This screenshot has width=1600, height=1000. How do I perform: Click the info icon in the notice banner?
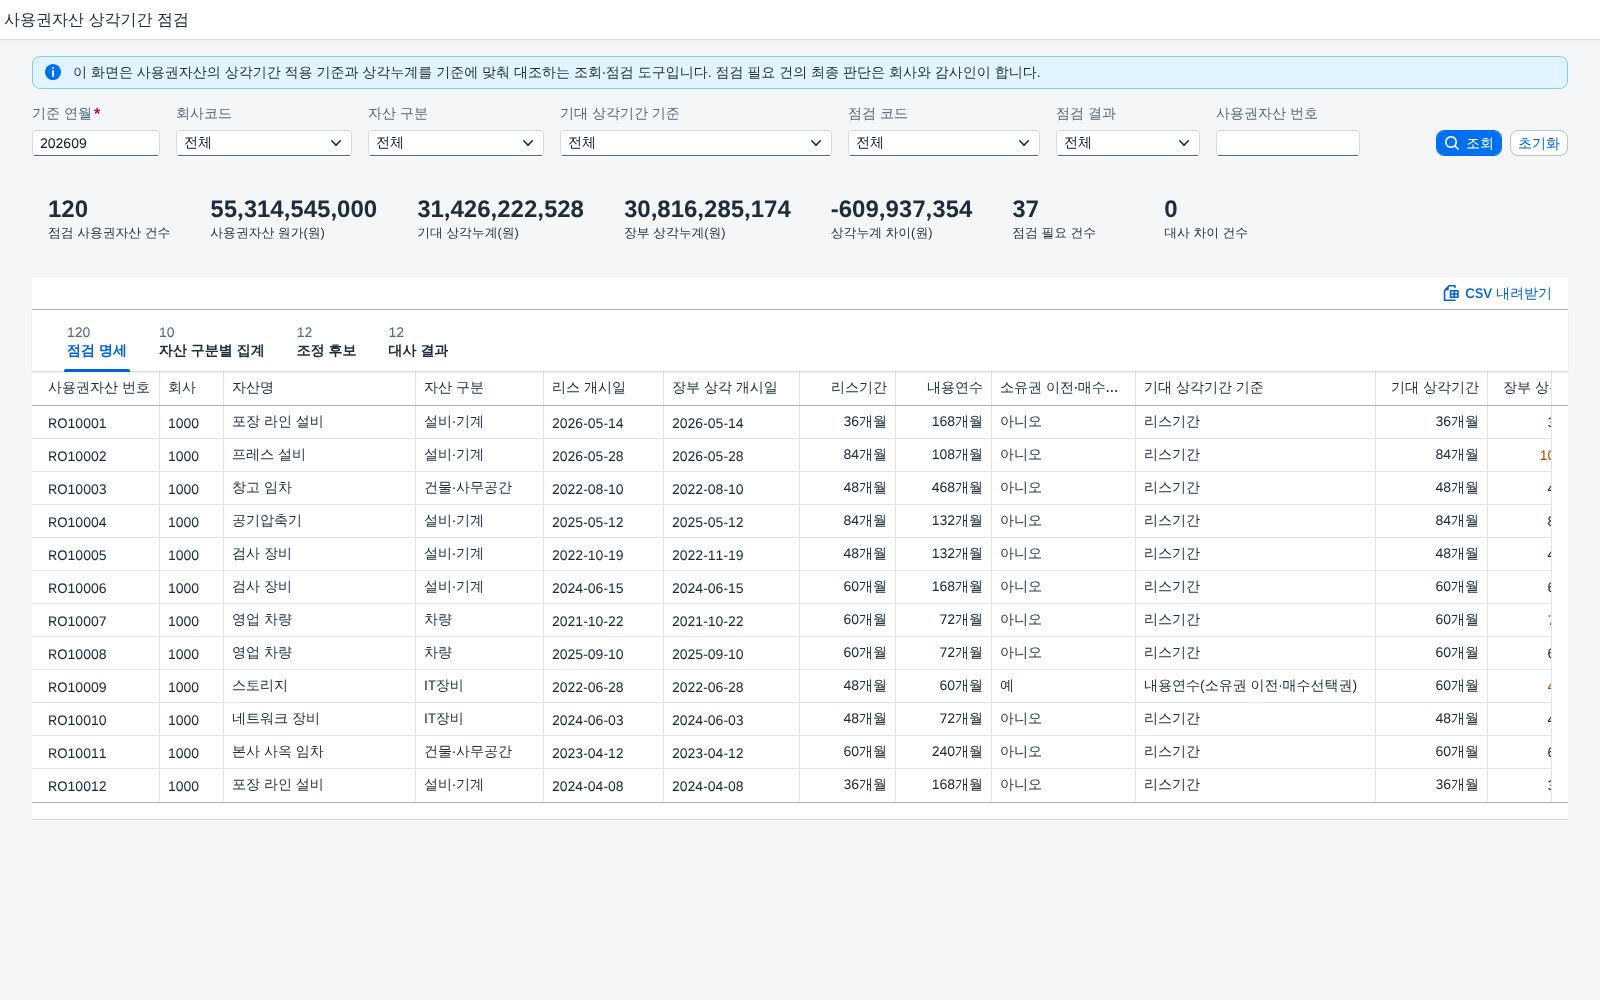pos(53,72)
